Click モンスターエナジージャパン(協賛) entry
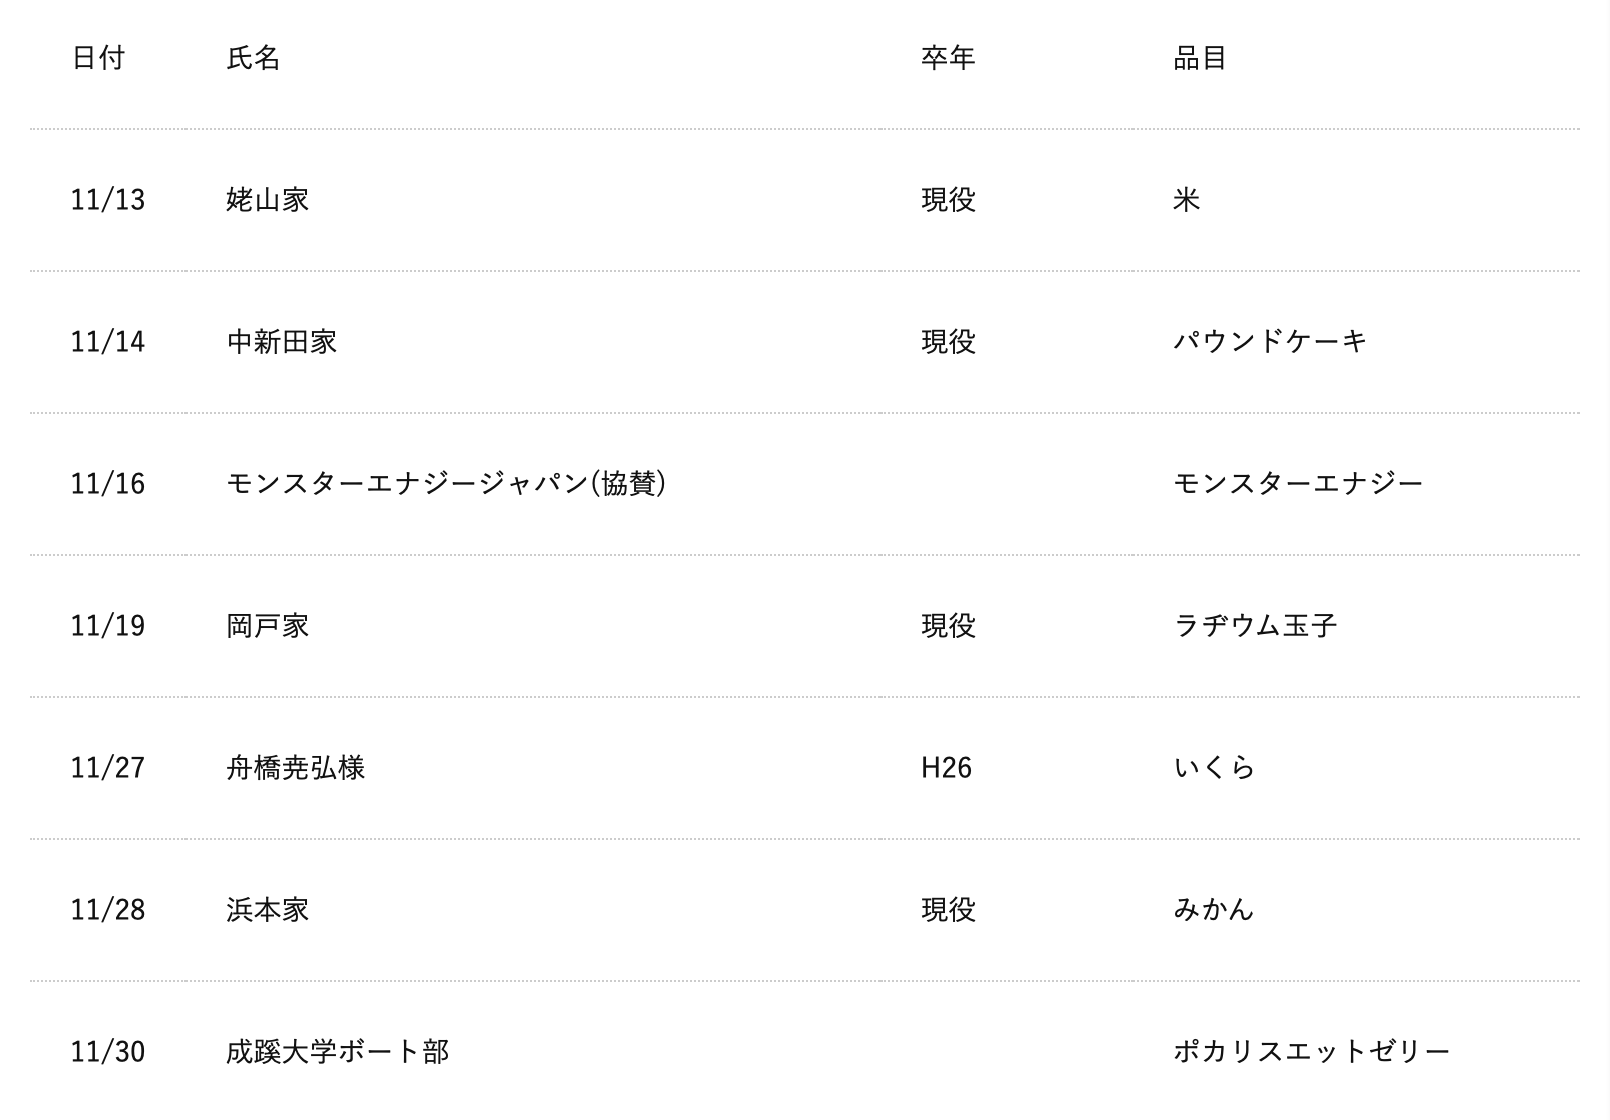 coord(446,484)
